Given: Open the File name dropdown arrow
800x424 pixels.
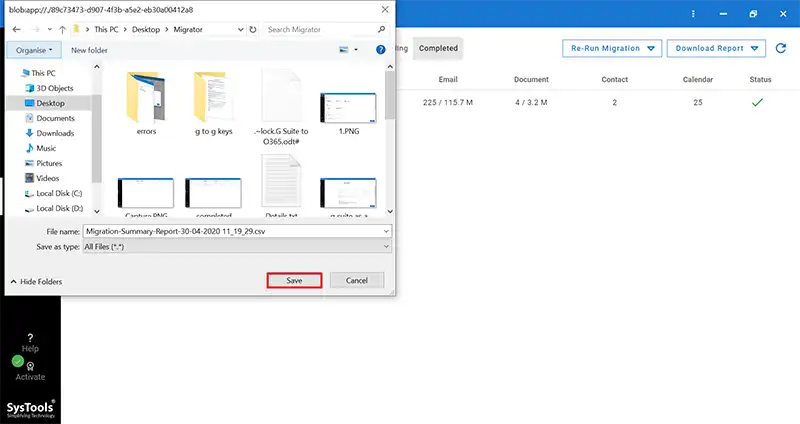Looking at the screenshot, I should tap(386, 231).
